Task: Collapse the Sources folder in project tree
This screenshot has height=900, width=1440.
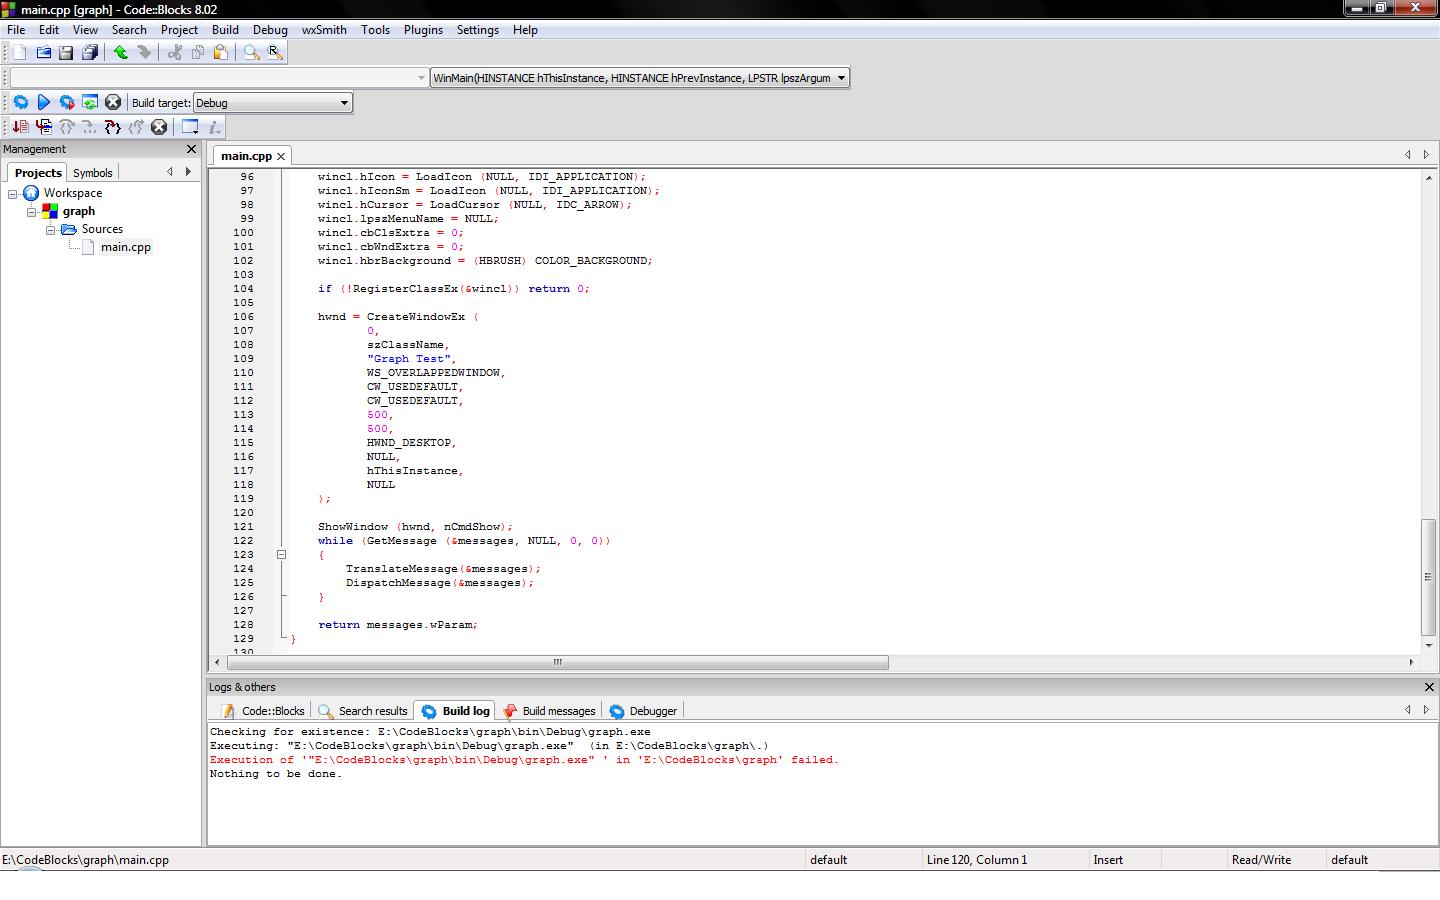Action: coord(50,229)
